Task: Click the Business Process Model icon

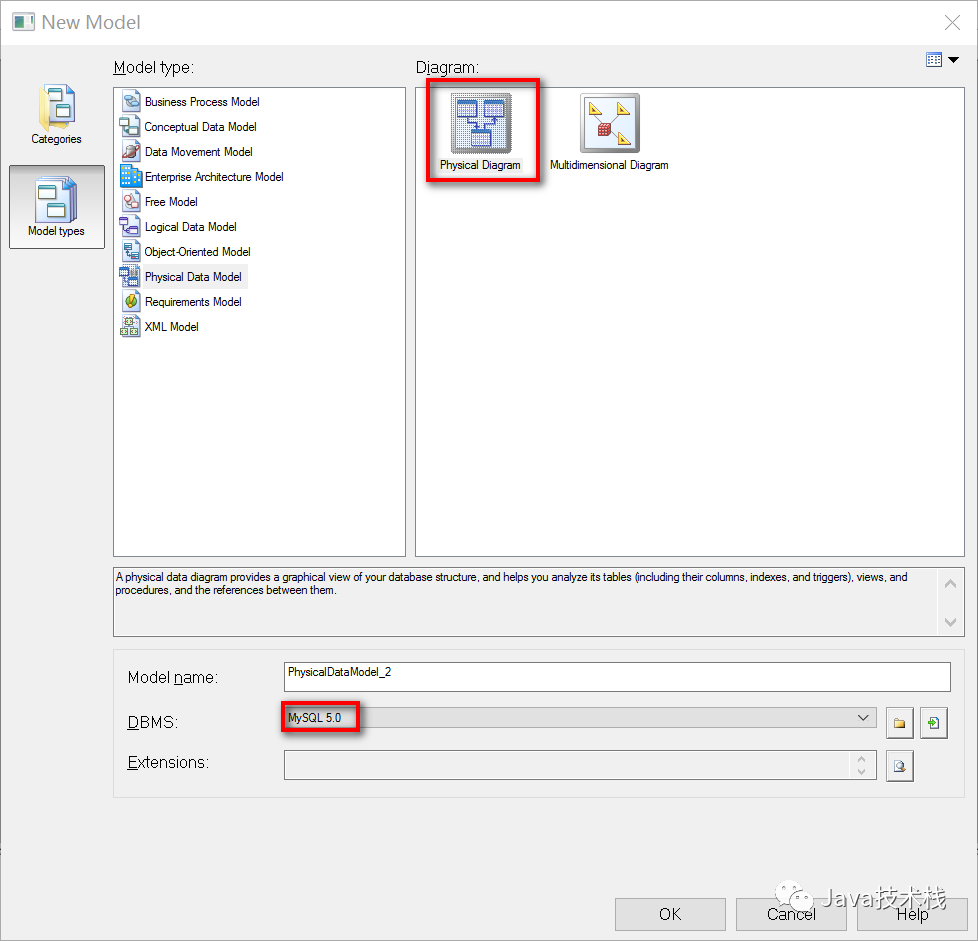Action: (130, 101)
